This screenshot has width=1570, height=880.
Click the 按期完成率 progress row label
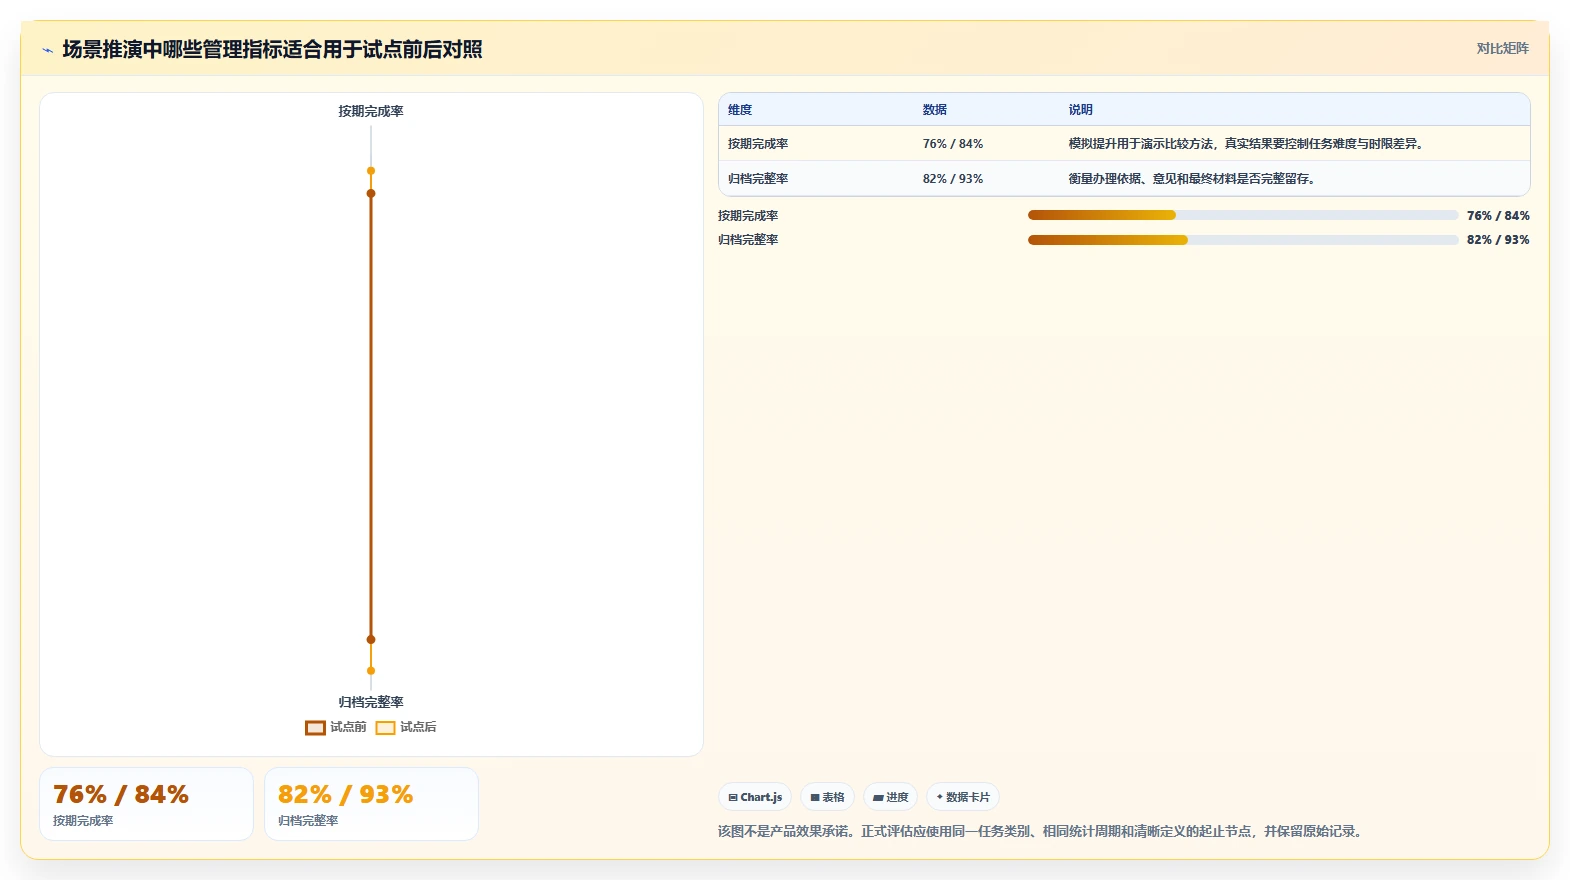(x=748, y=216)
